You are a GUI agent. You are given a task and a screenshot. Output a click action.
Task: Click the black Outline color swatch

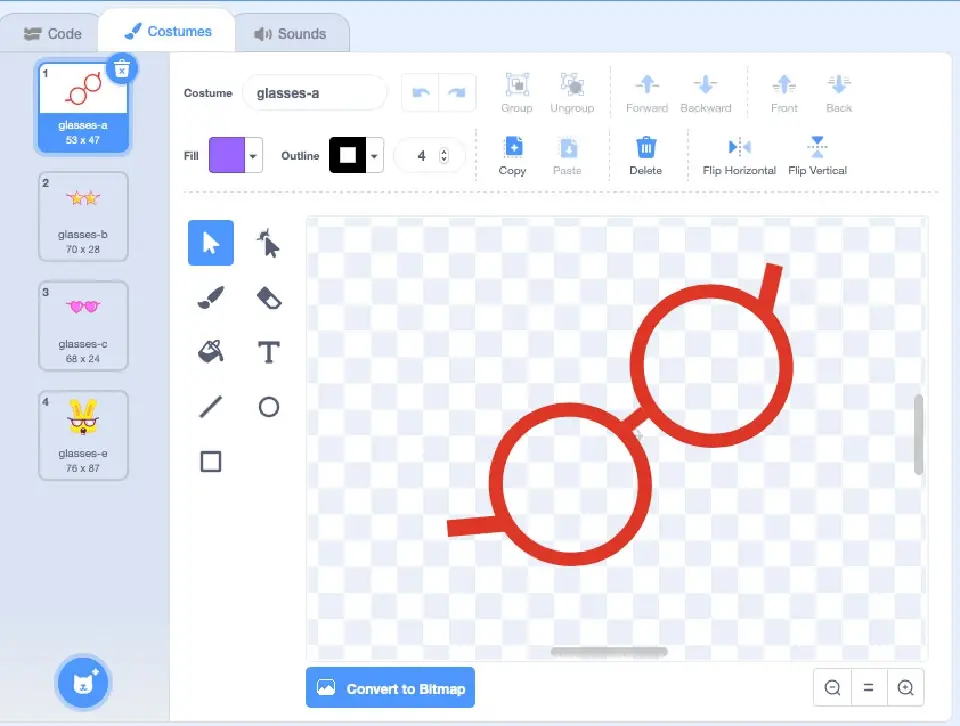click(x=348, y=155)
